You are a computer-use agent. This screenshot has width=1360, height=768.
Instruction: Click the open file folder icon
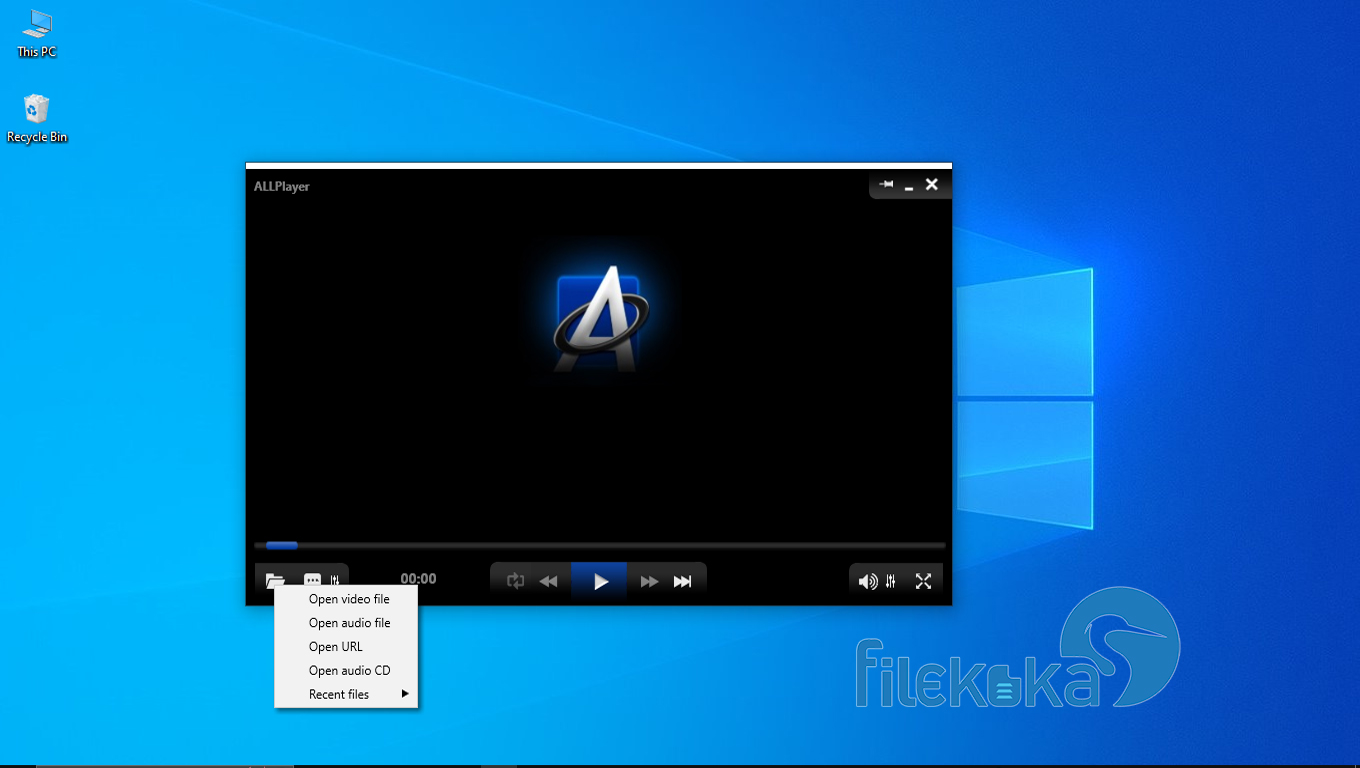[275, 580]
